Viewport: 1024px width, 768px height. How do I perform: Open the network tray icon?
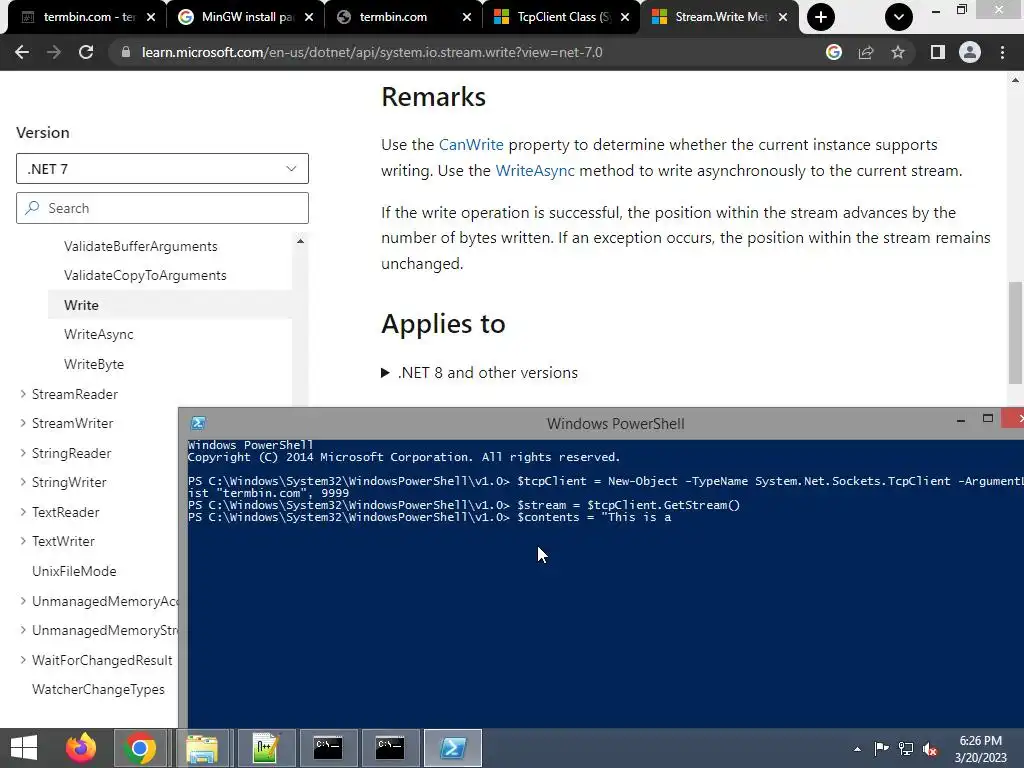pyautogui.click(x=906, y=749)
